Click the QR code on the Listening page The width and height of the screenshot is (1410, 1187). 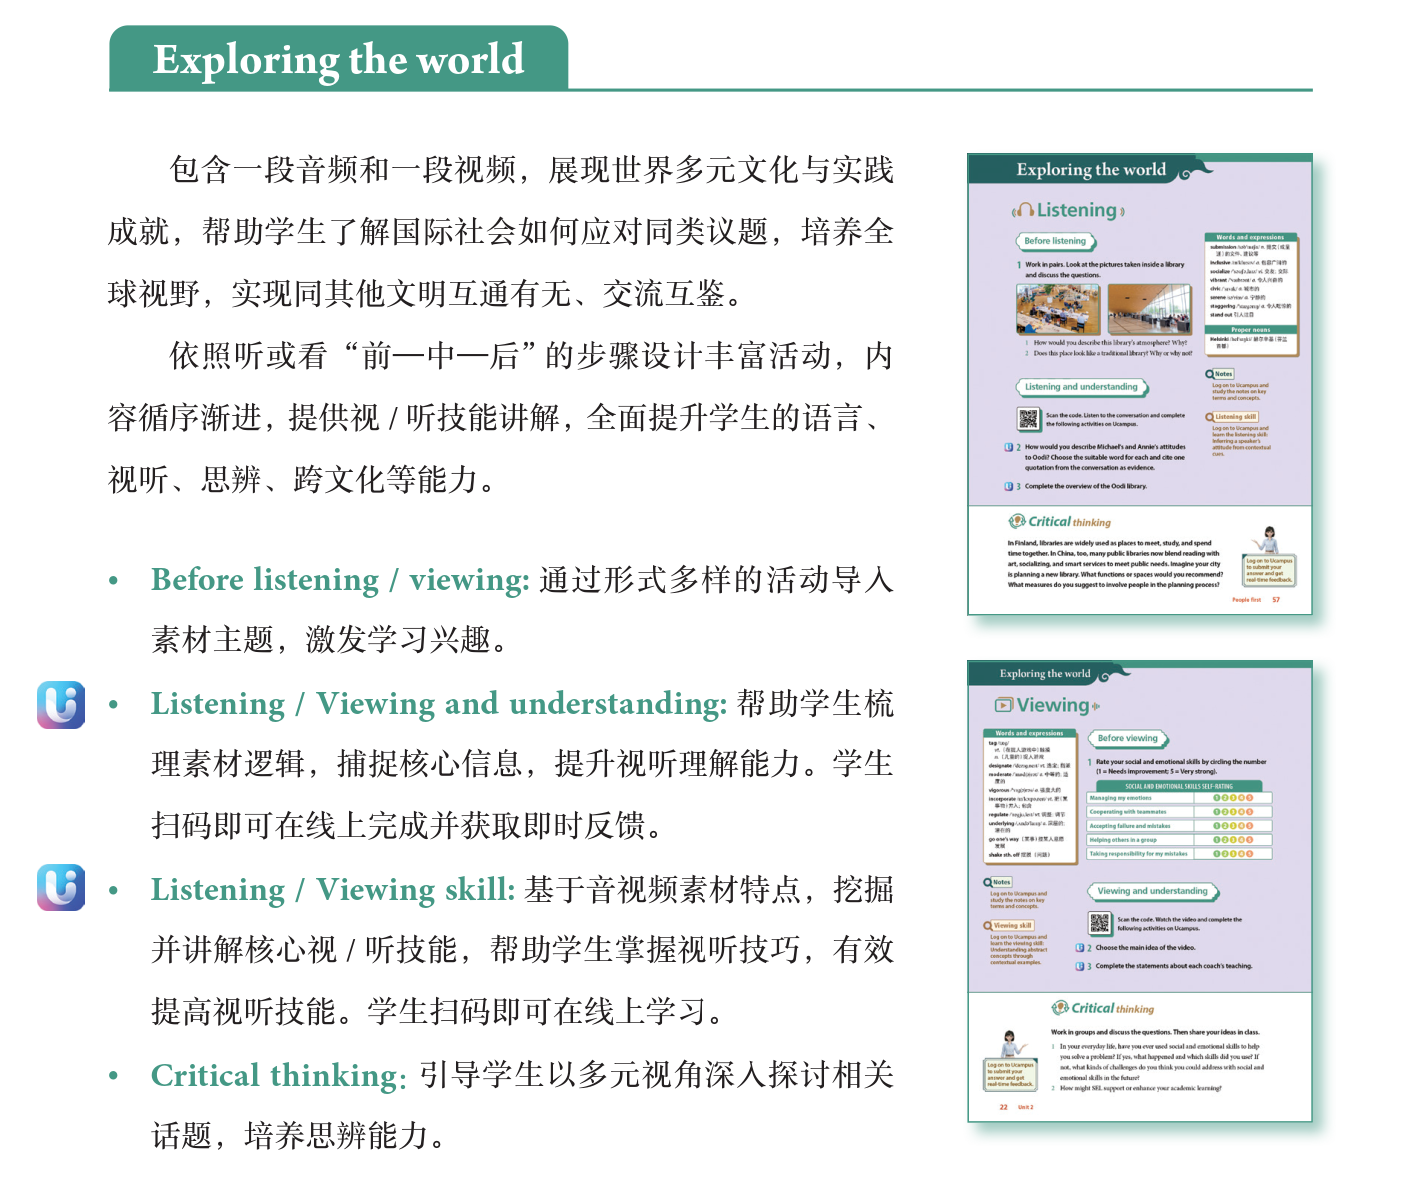[1028, 419]
